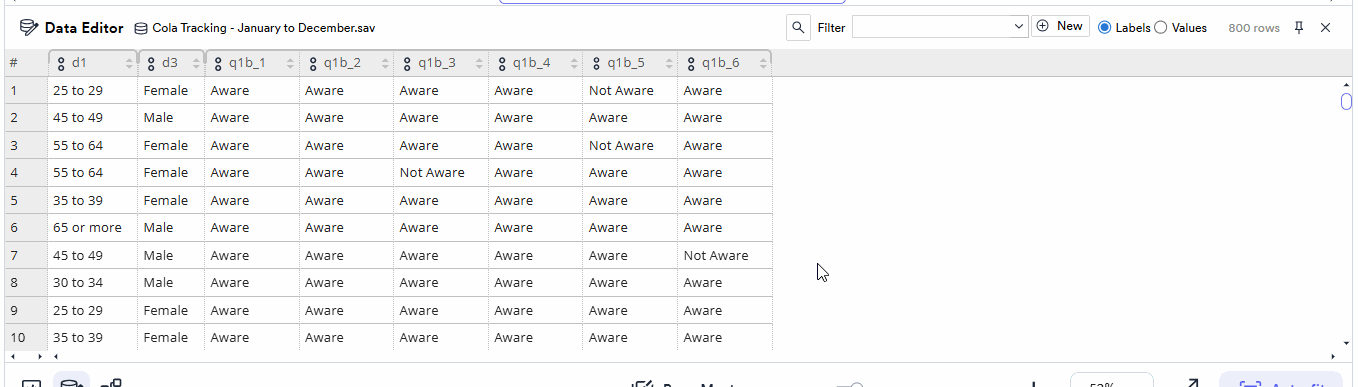
Task: Click the variable type icon on q1b_1 header
Action: pyautogui.click(x=219, y=64)
